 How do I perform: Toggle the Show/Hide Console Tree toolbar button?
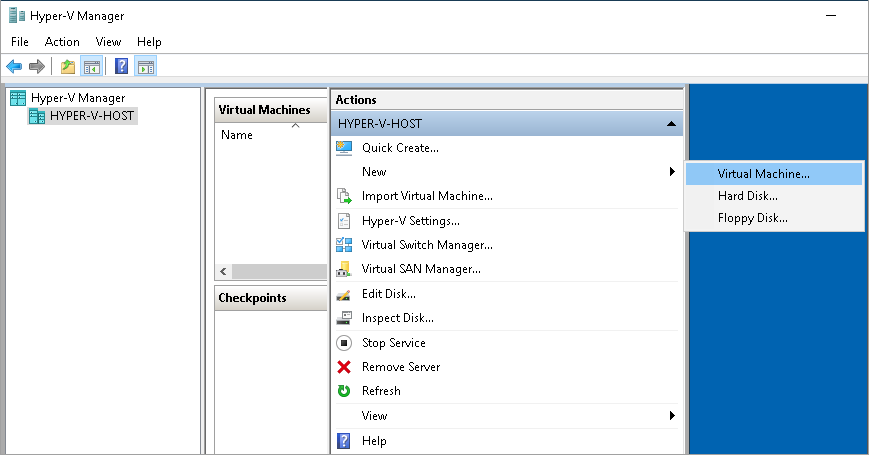92,67
